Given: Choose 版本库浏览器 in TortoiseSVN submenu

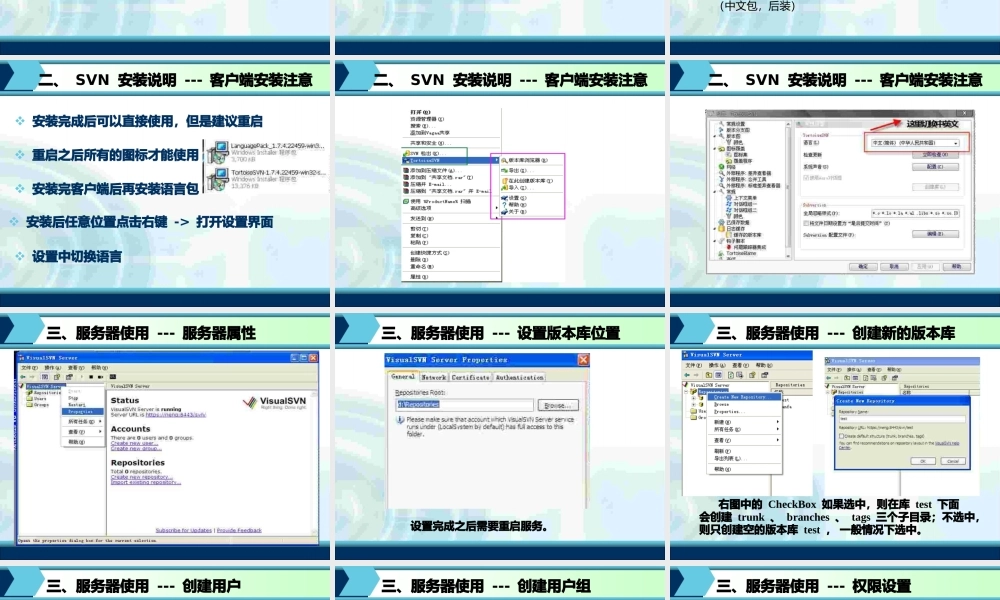Looking at the screenshot, I should pos(528,161).
